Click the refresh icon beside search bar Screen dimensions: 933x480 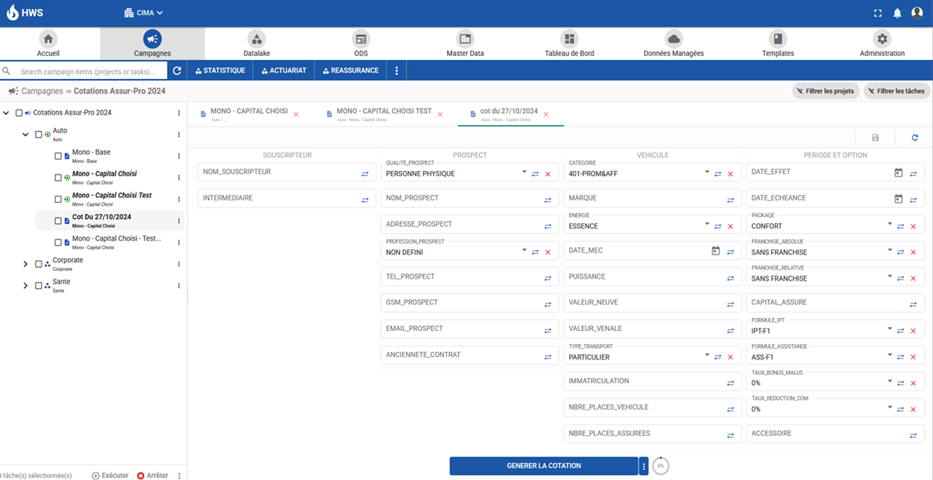pos(177,71)
